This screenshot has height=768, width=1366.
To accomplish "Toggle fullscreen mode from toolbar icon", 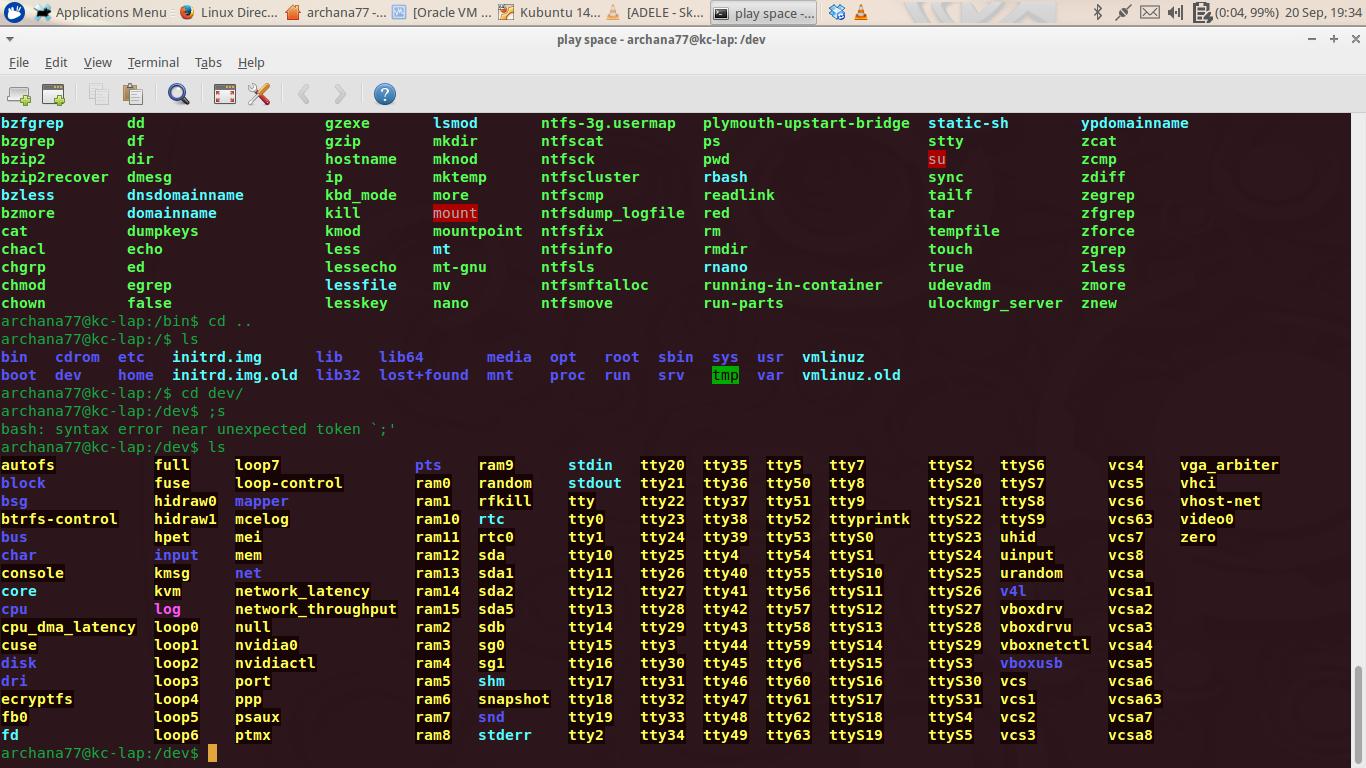I will [x=225, y=94].
